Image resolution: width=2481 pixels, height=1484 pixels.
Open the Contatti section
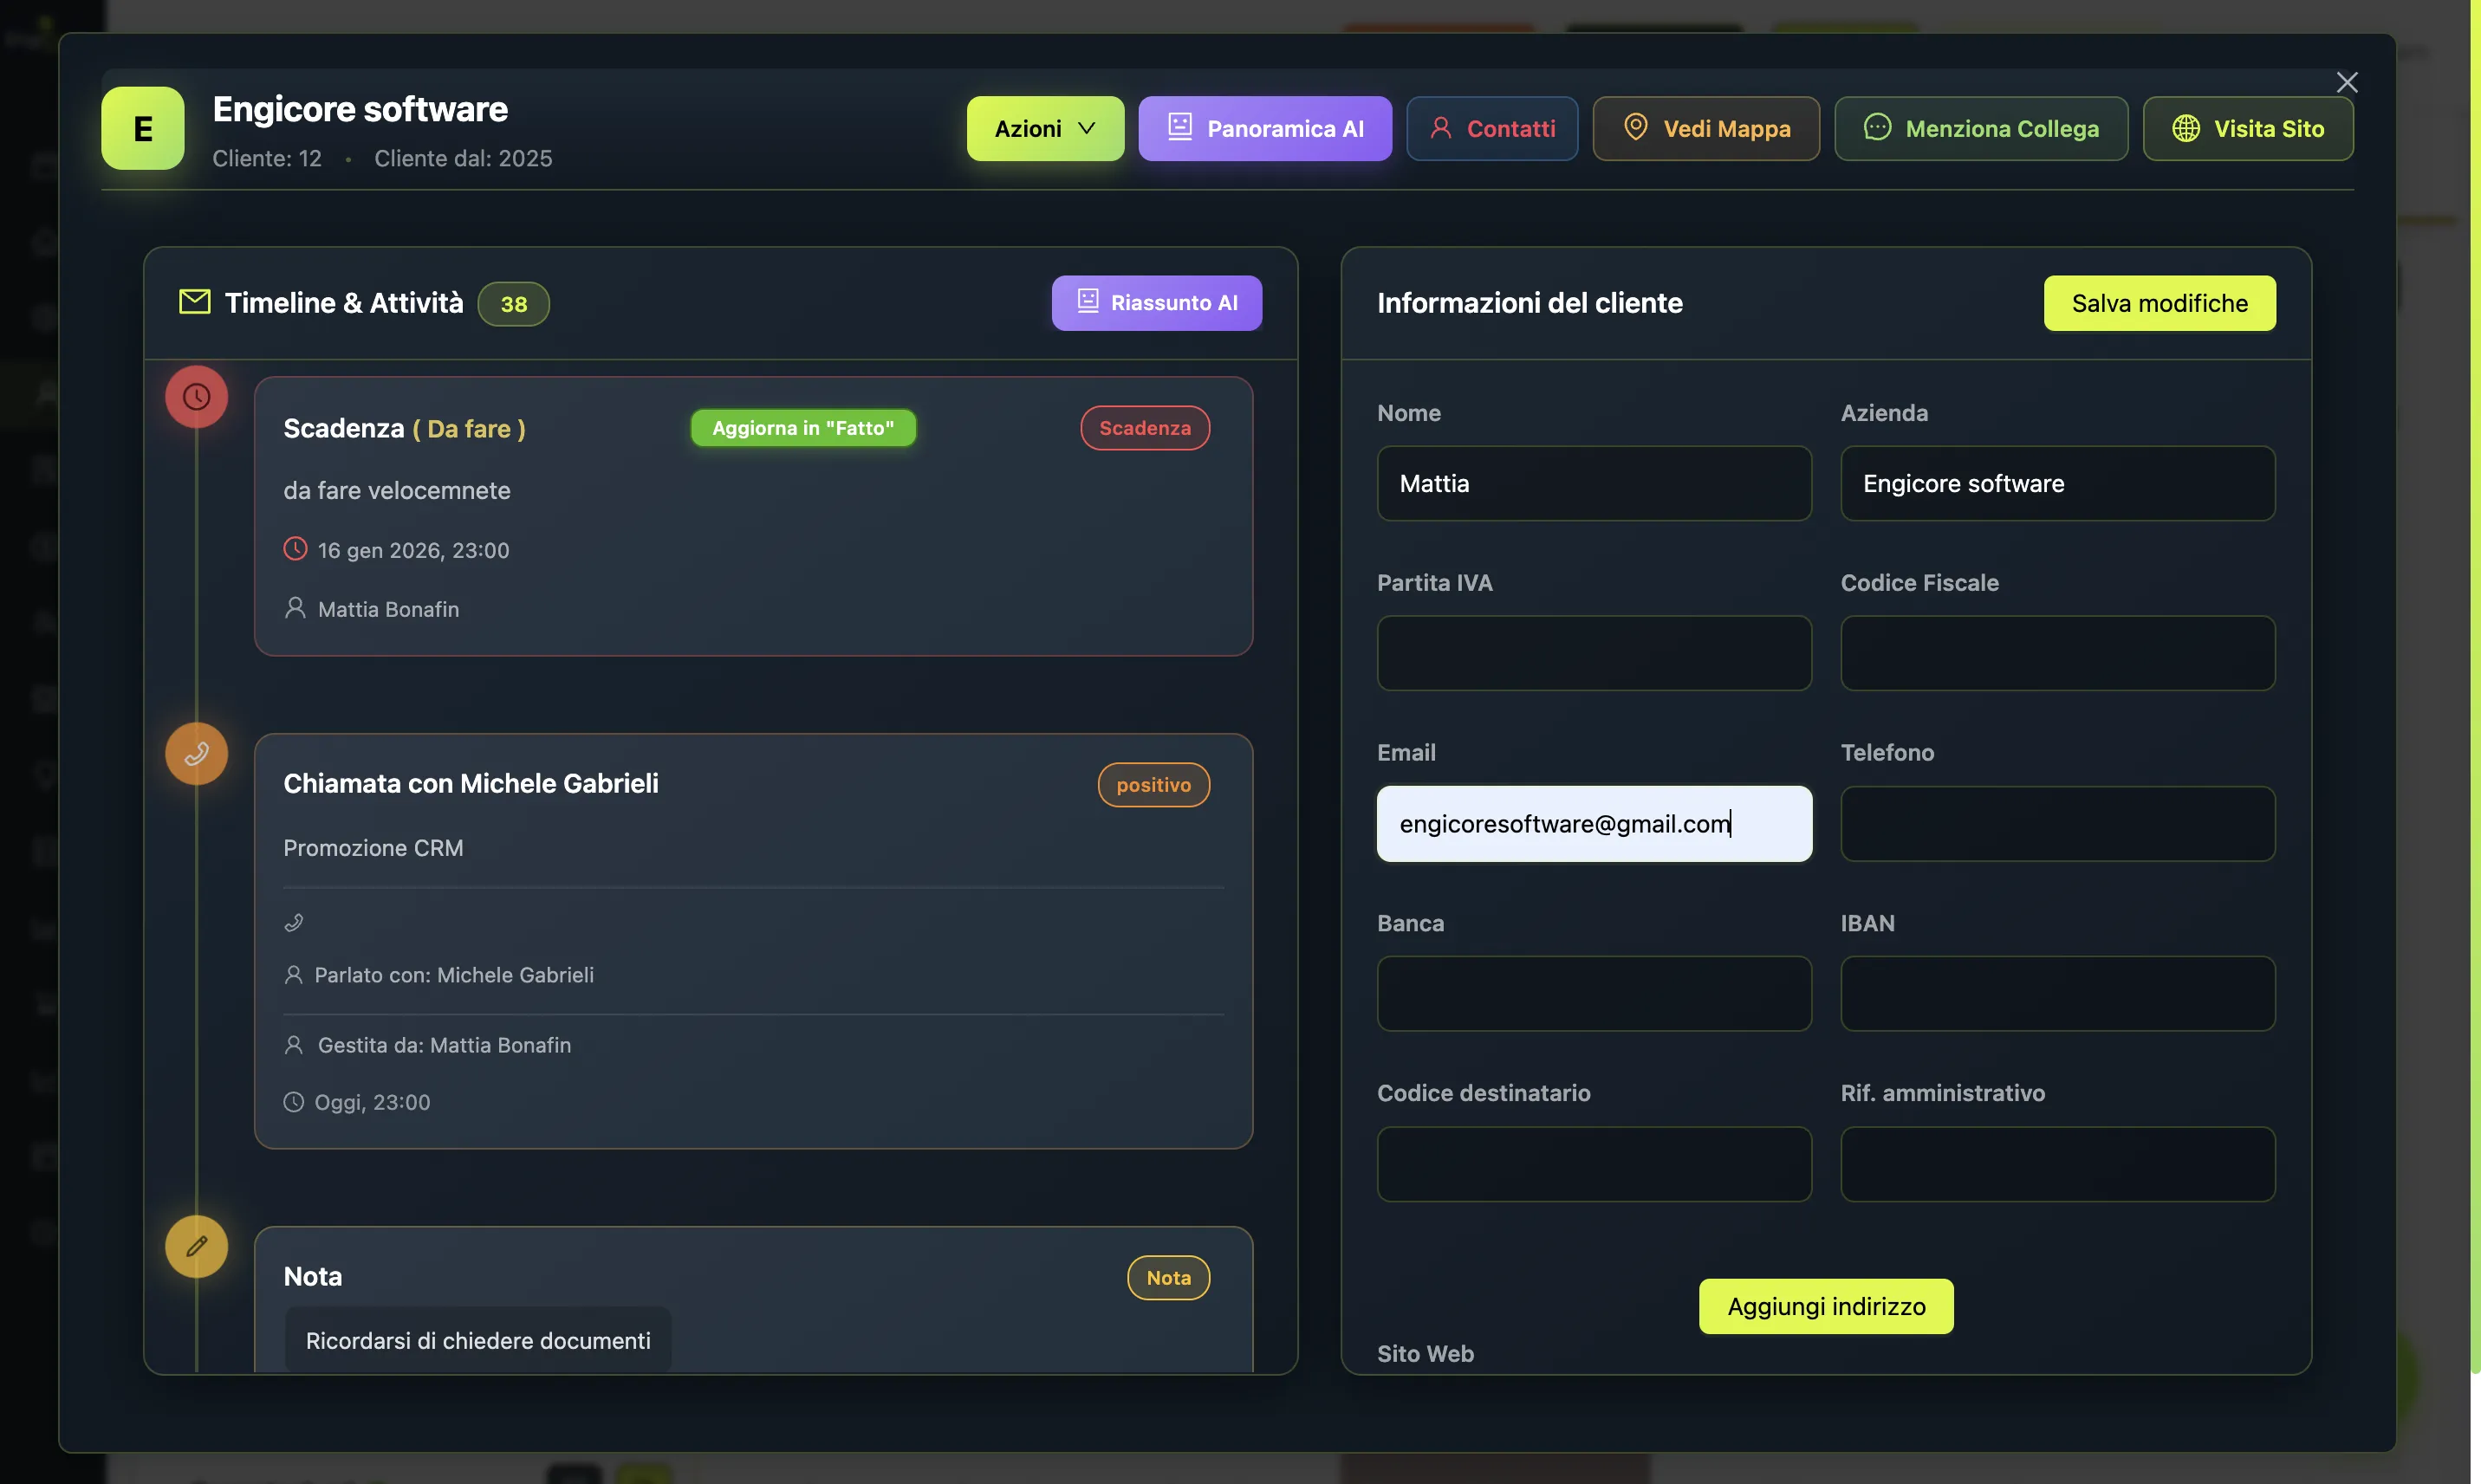1492,128
